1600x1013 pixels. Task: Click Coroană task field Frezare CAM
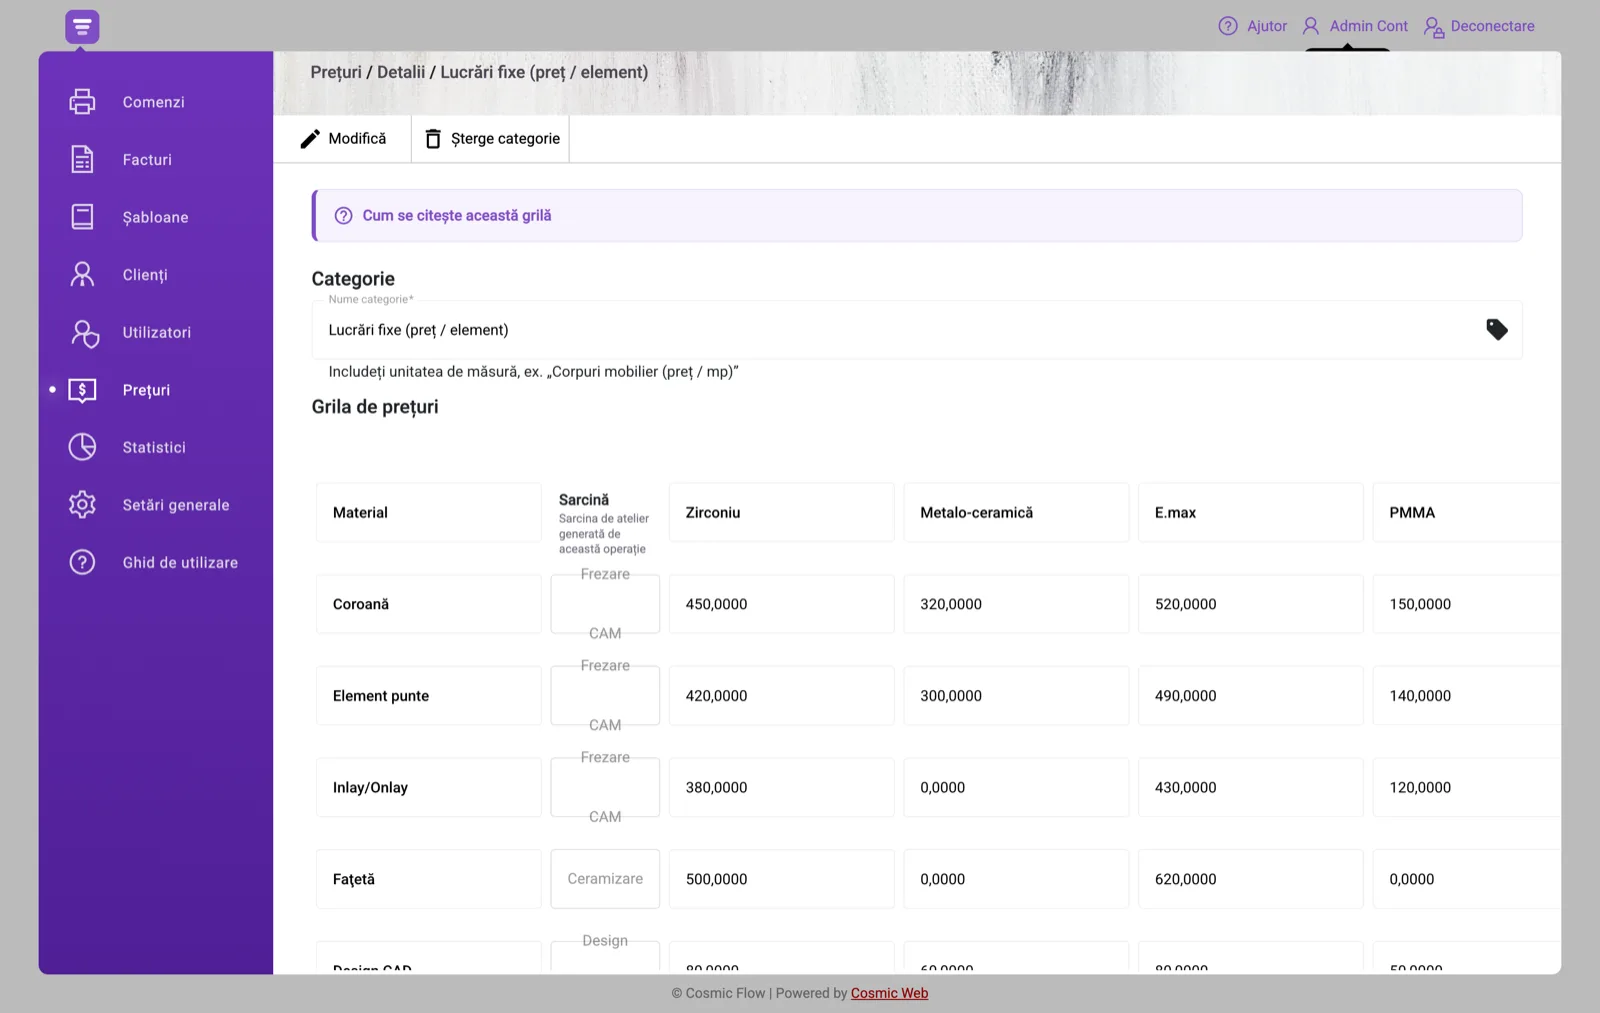pyautogui.click(x=605, y=604)
